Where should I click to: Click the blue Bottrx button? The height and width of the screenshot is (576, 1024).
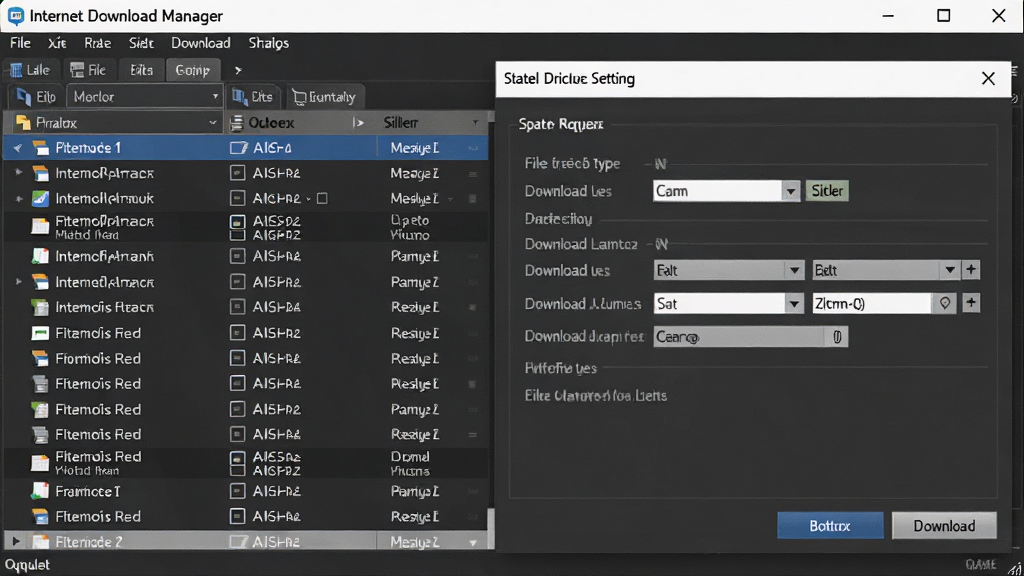pos(830,526)
